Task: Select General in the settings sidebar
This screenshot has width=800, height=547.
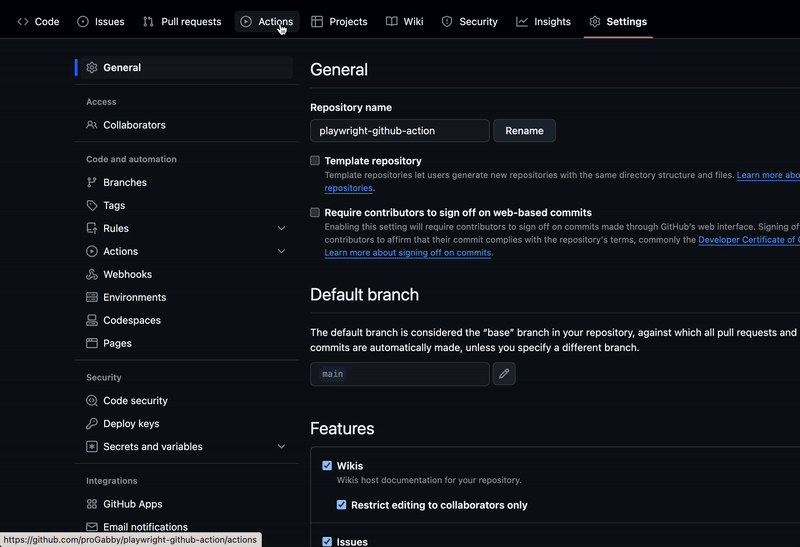Action: [x=186, y=67]
